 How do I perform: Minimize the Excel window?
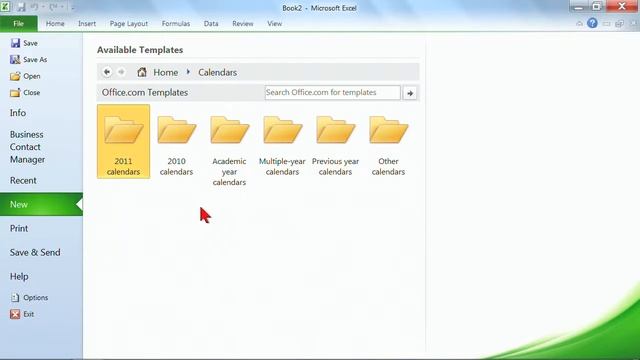tap(578, 7)
